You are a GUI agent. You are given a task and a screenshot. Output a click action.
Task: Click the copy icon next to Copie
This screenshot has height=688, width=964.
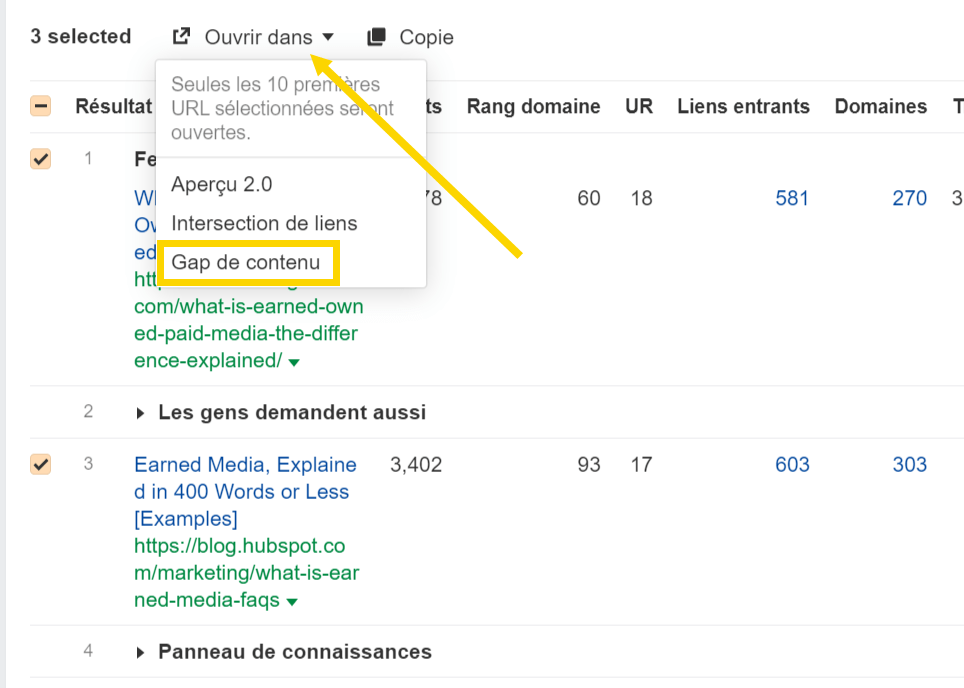(x=375, y=35)
